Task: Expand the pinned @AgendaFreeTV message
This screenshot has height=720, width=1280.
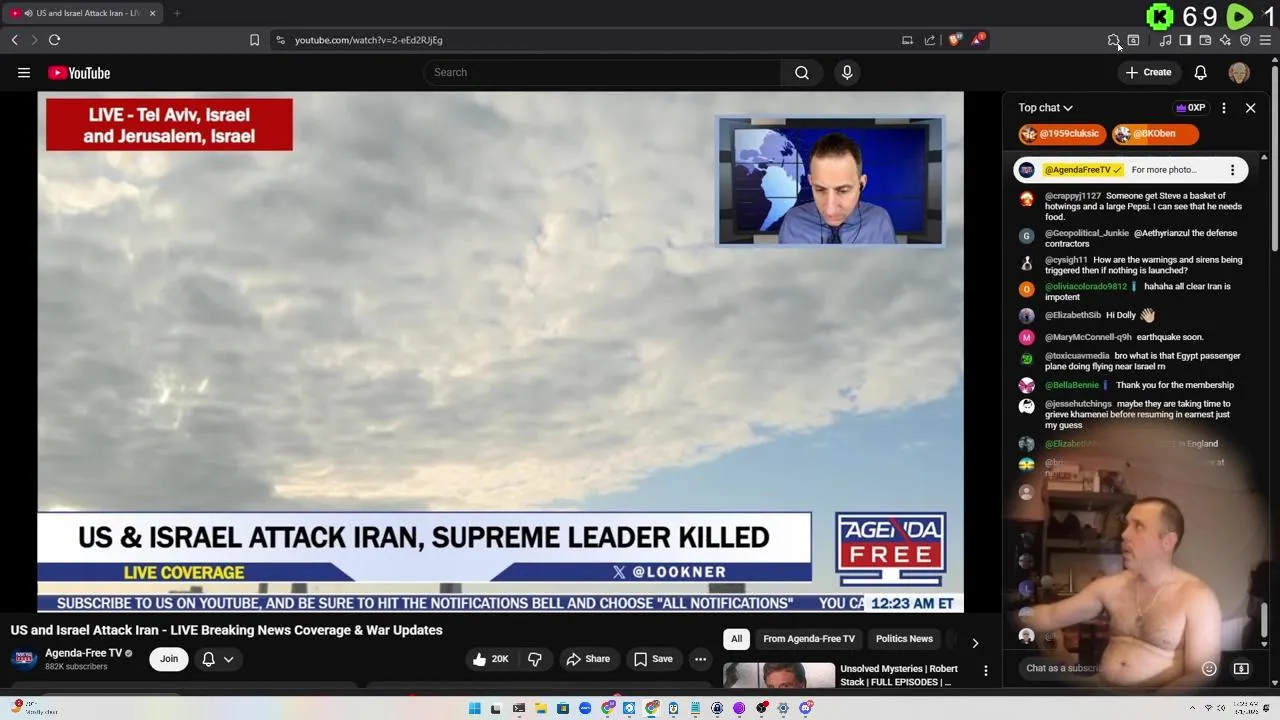Action: [1130, 170]
